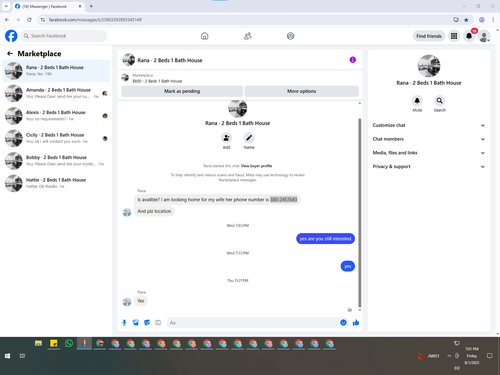This screenshot has width=500, height=375.
Task: Attach a photo file icon
Action: coord(136,322)
